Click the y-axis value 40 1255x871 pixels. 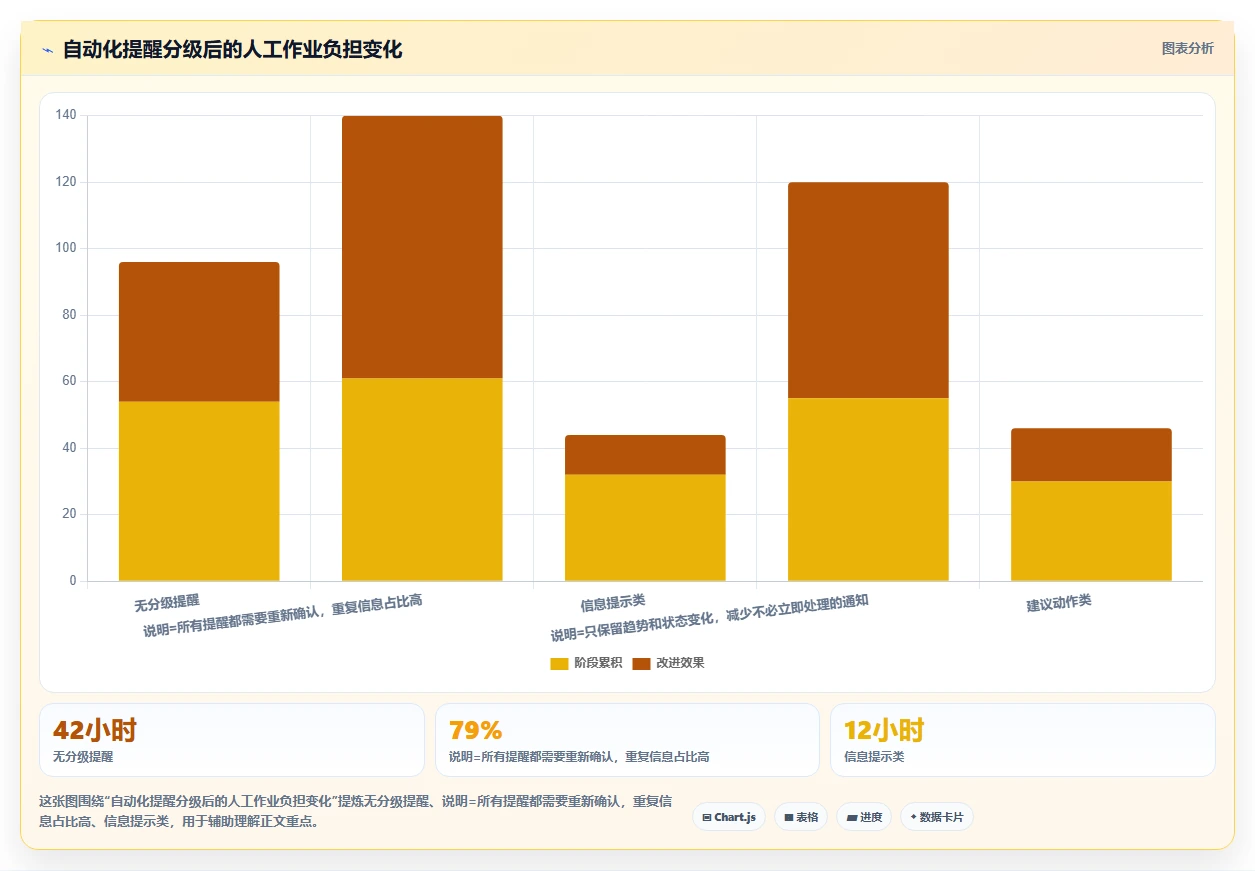[69, 448]
